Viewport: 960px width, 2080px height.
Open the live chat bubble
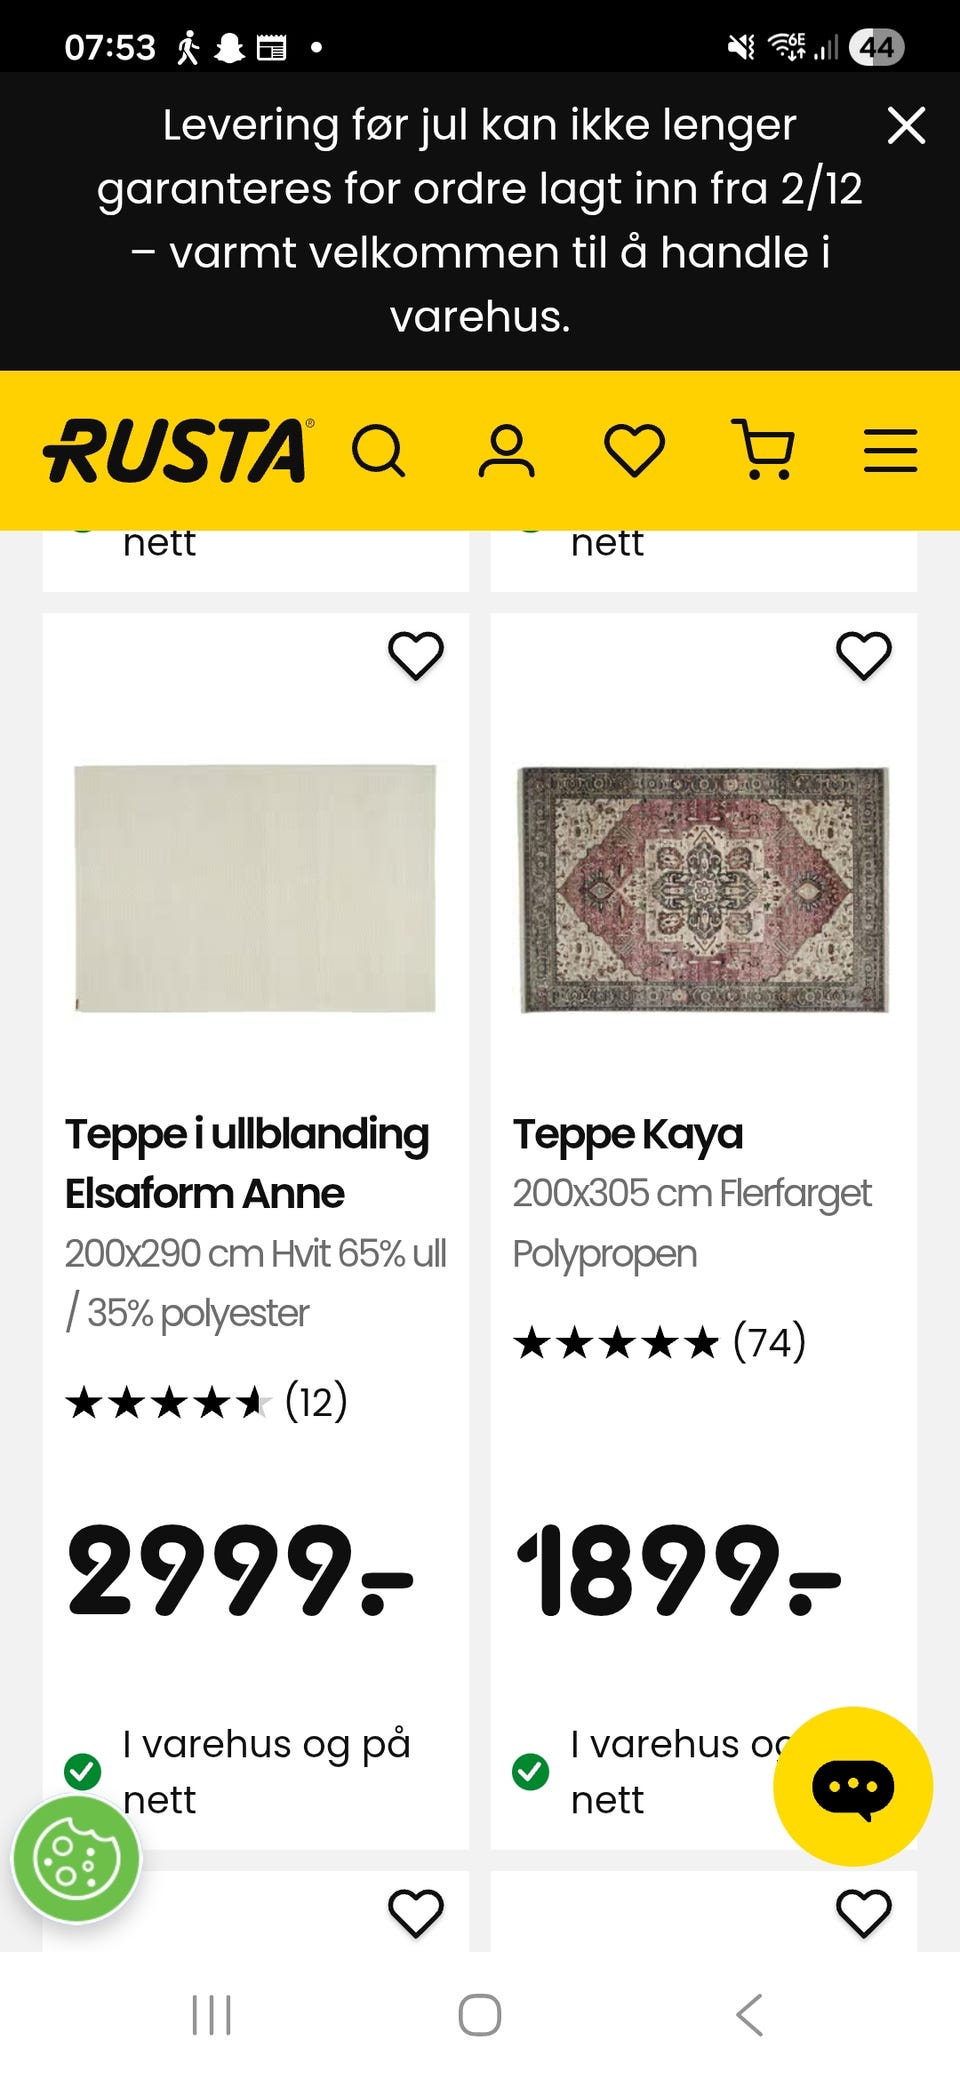853,1786
